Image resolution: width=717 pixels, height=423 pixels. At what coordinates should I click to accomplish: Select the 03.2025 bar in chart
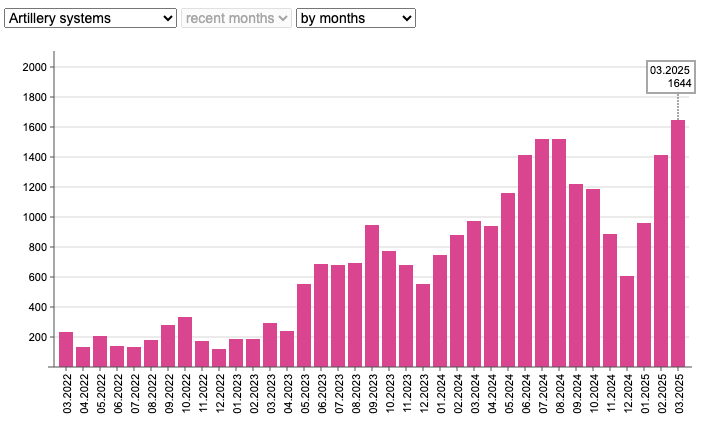(x=678, y=243)
